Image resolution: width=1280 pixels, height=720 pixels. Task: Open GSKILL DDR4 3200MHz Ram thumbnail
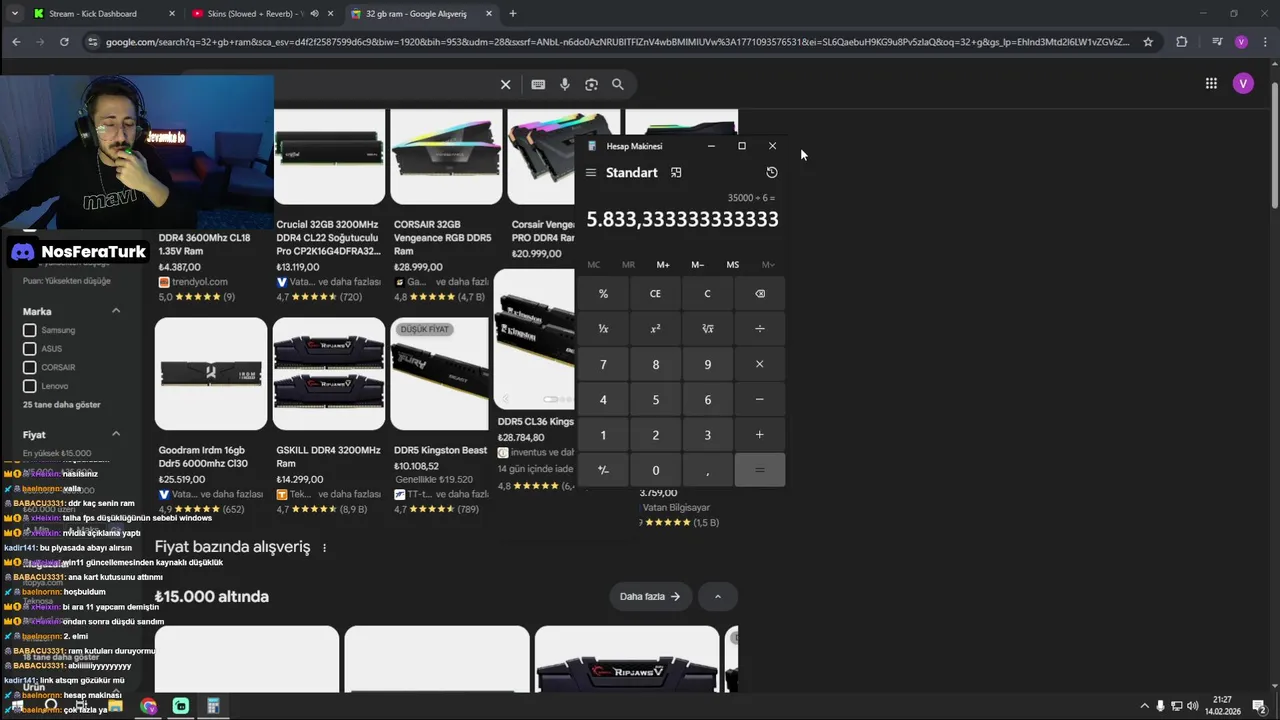click(x=329, y=374)
